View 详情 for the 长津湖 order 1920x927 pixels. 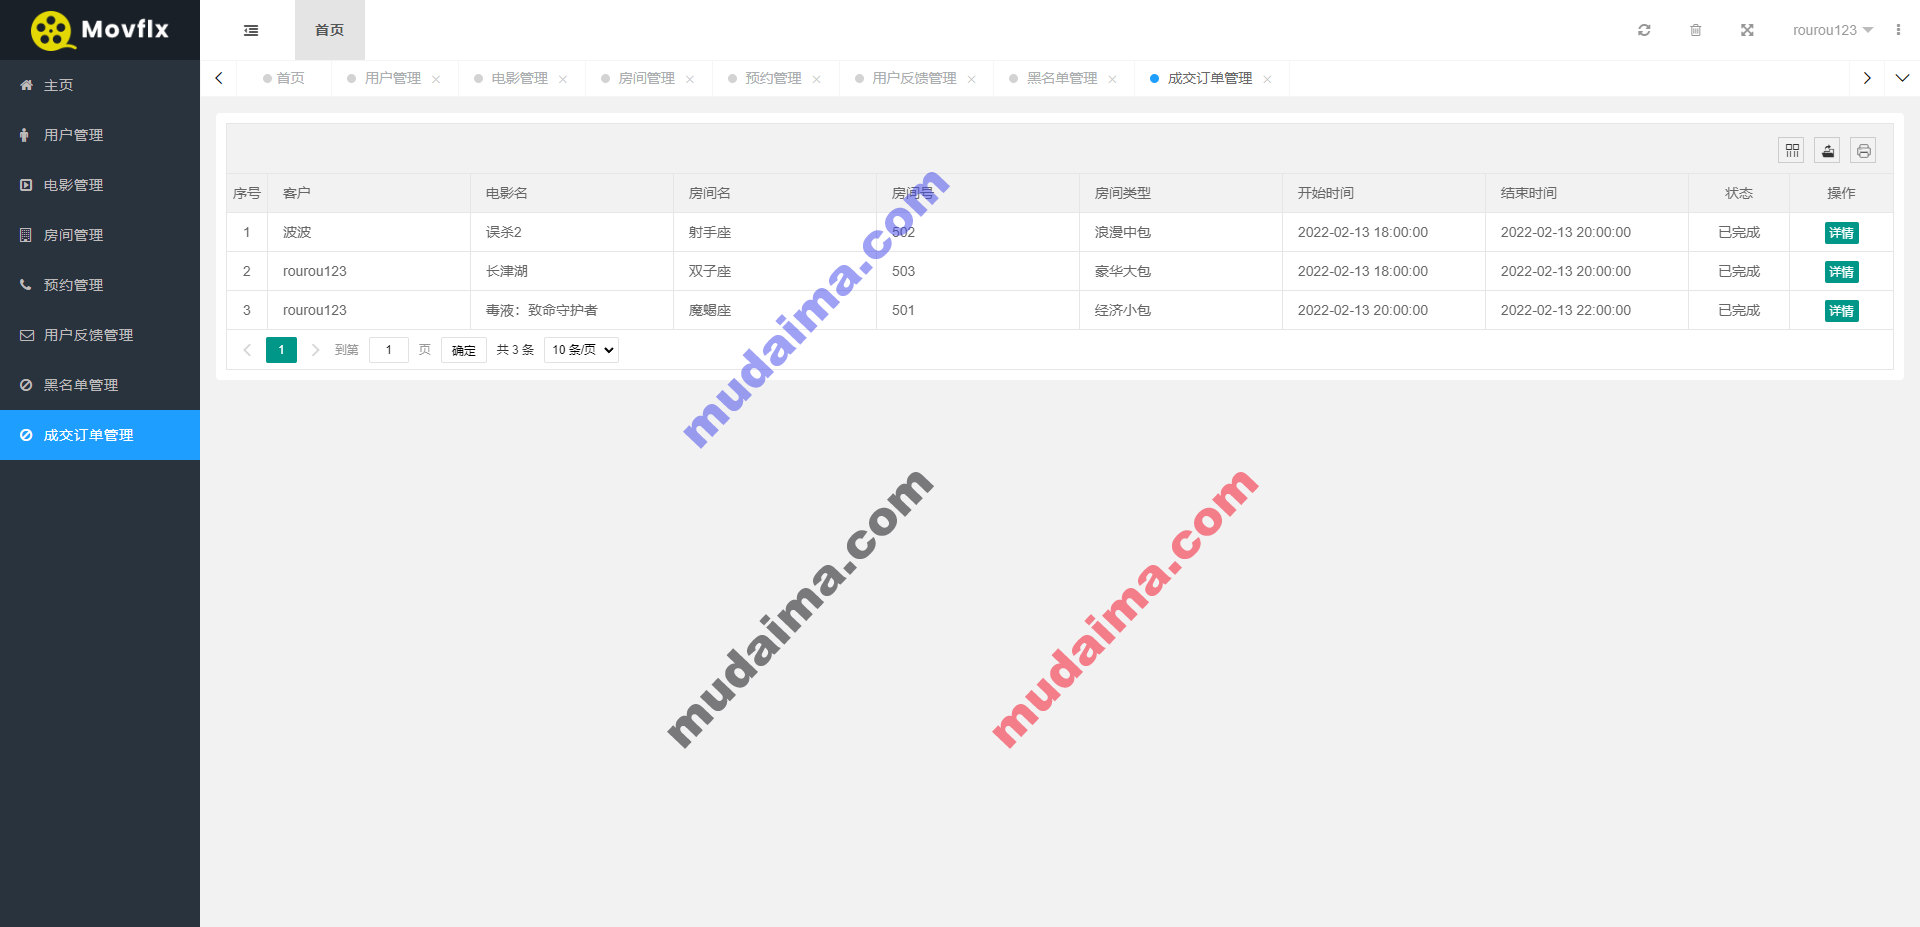[1841, 272]
